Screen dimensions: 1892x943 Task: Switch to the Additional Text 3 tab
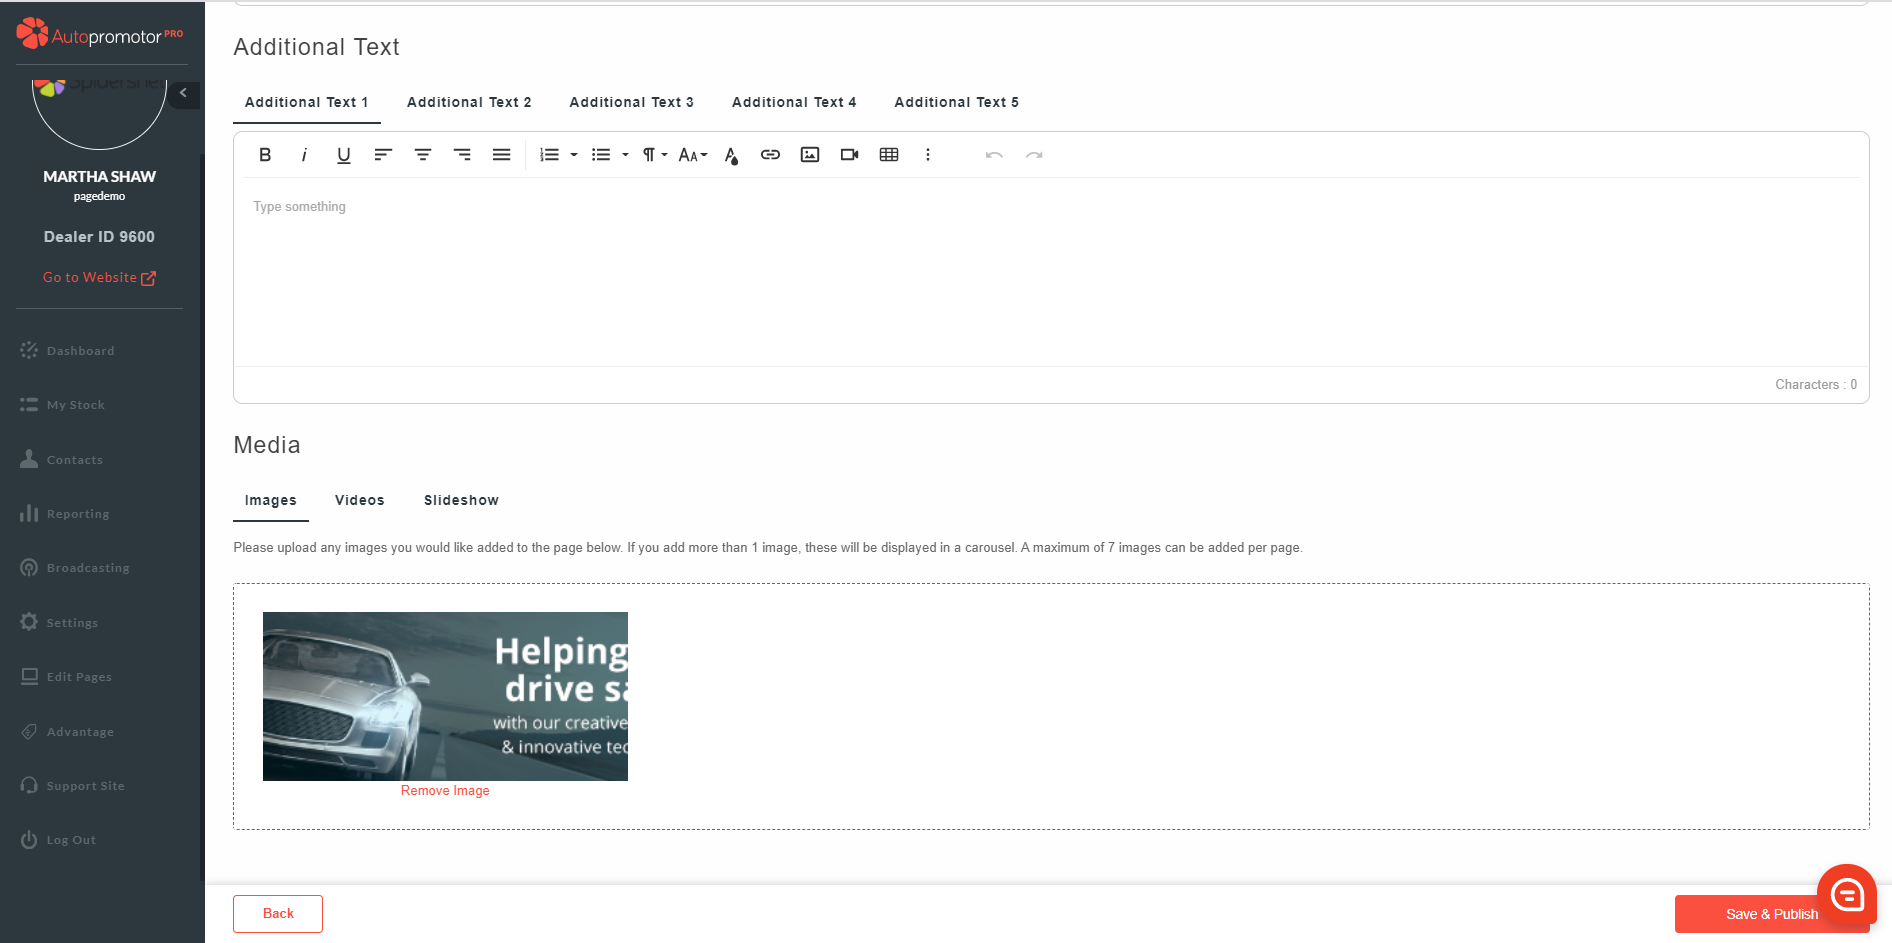(x=631, y=102)
